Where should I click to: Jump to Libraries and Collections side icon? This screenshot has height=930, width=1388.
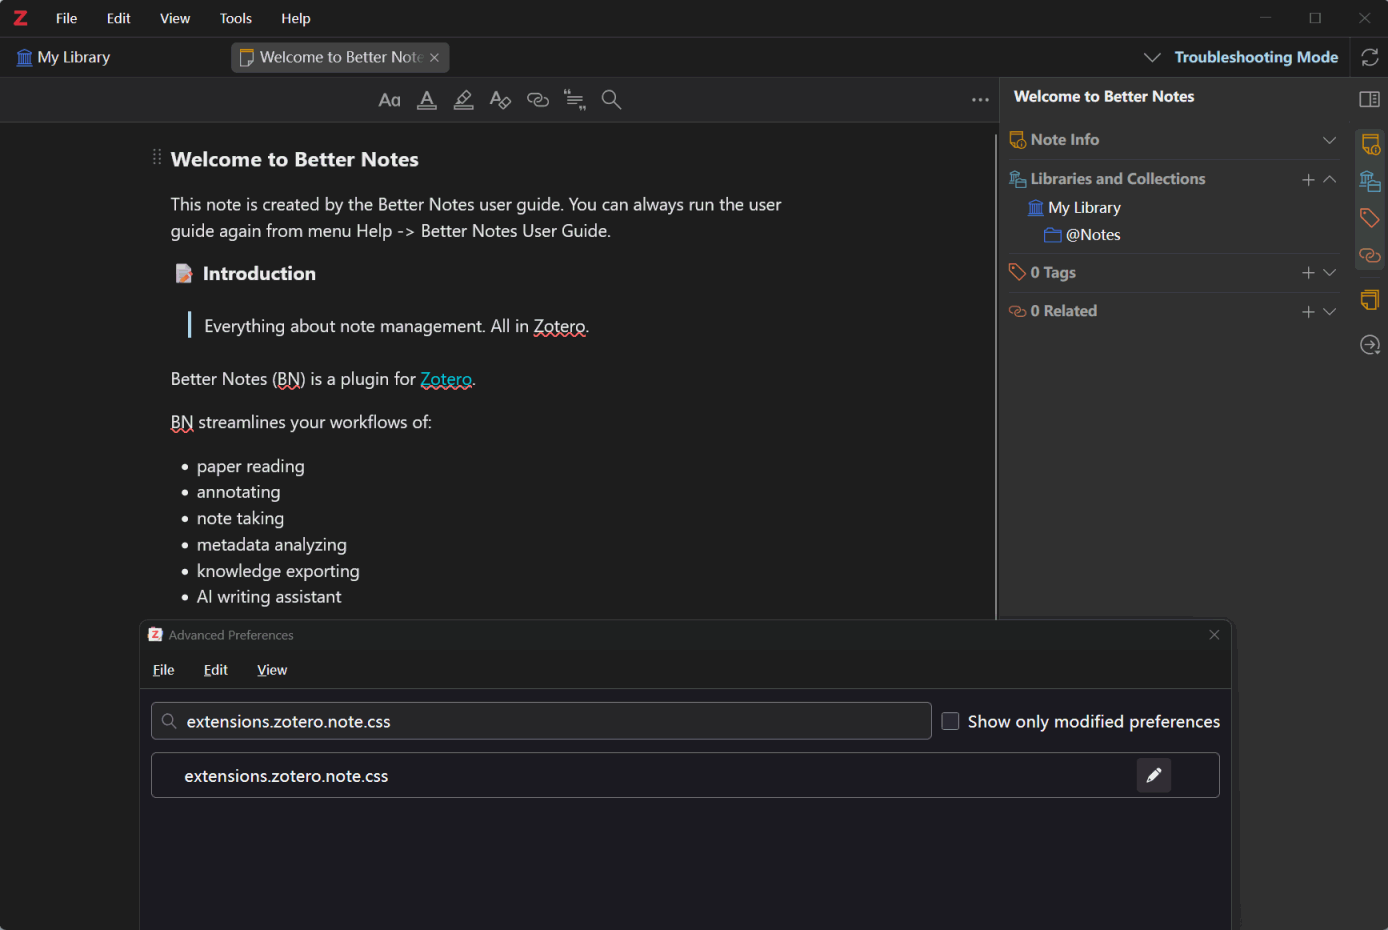(1370, 181)
